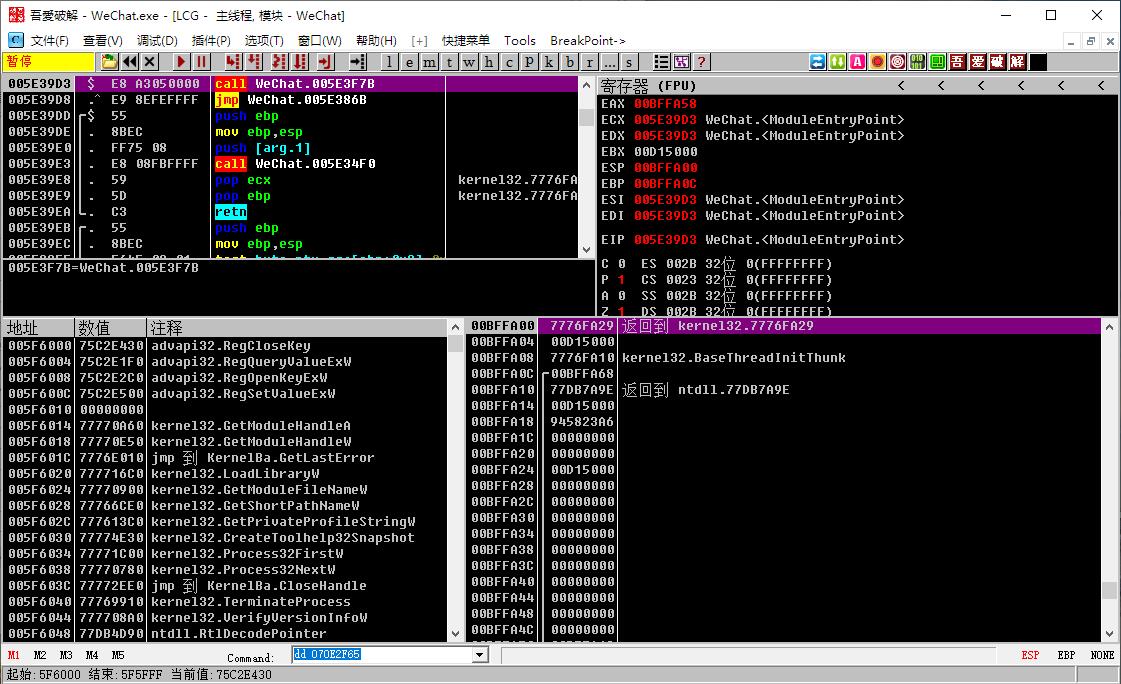Expand the Command input dropdown arrow
Image resolution: width=1121 pixels, height=684 pixels.
pyautogui.click(x=479, y=655)
